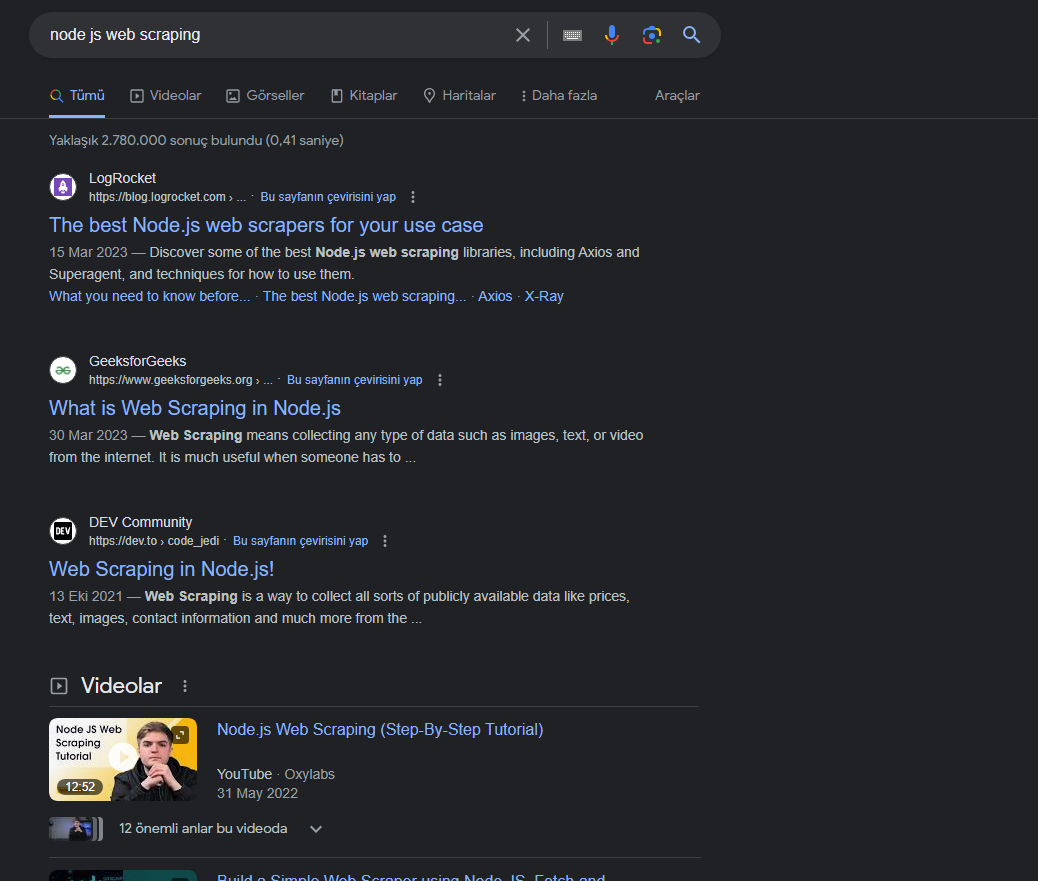Translate the DEV Community page link
The height and width of the screenshot is (881, 1038).
[x=301, y=541]
